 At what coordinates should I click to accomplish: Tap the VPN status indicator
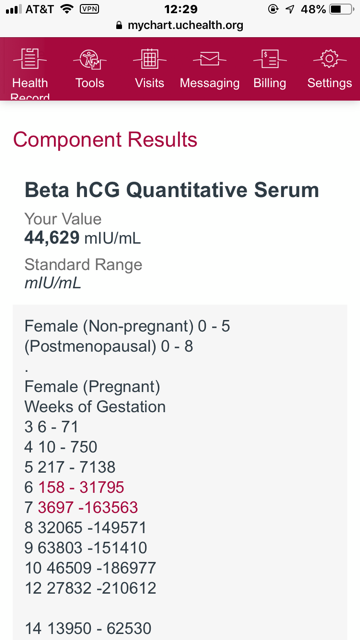click(89, 9)
